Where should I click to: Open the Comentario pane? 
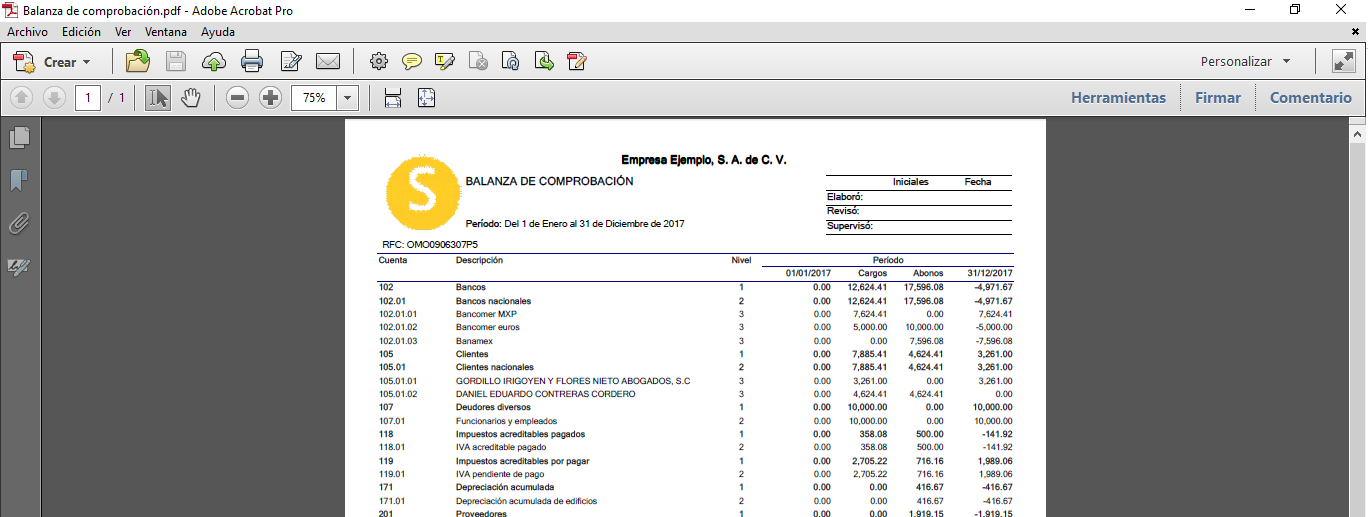(x=1310, y=98)
